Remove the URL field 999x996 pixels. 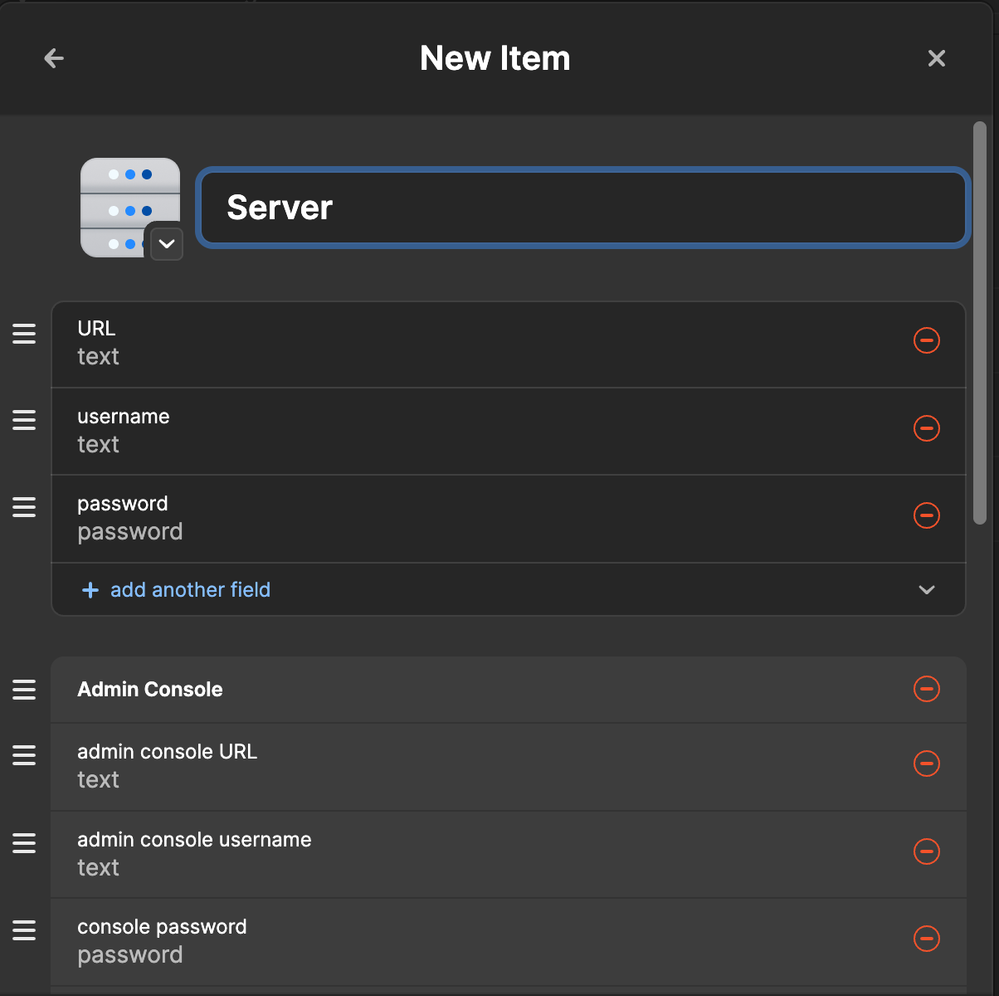pos(926,341)
